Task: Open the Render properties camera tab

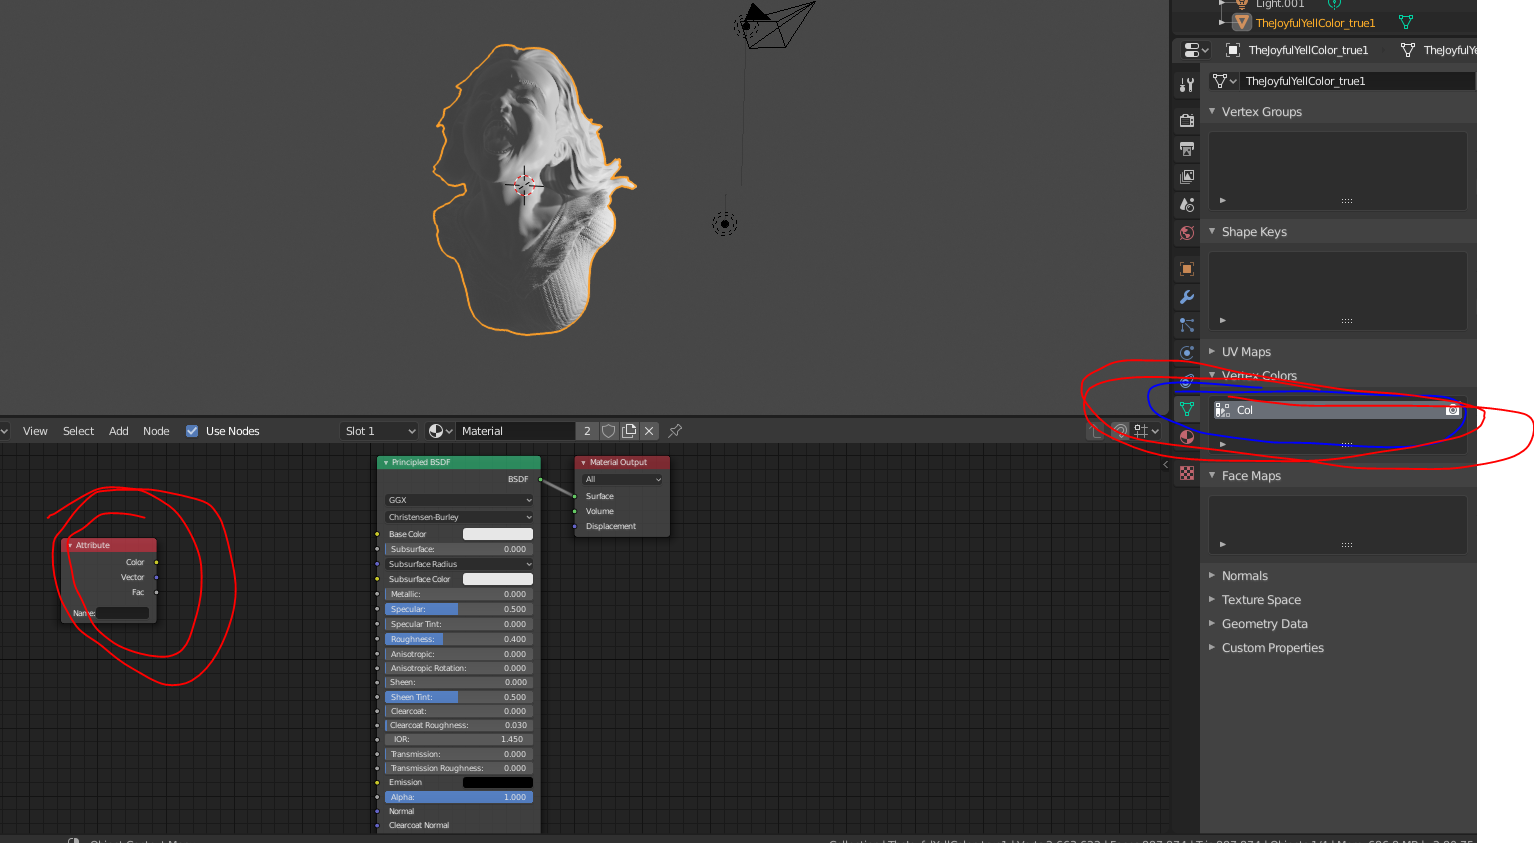Action: click(x=1186, y=119)
